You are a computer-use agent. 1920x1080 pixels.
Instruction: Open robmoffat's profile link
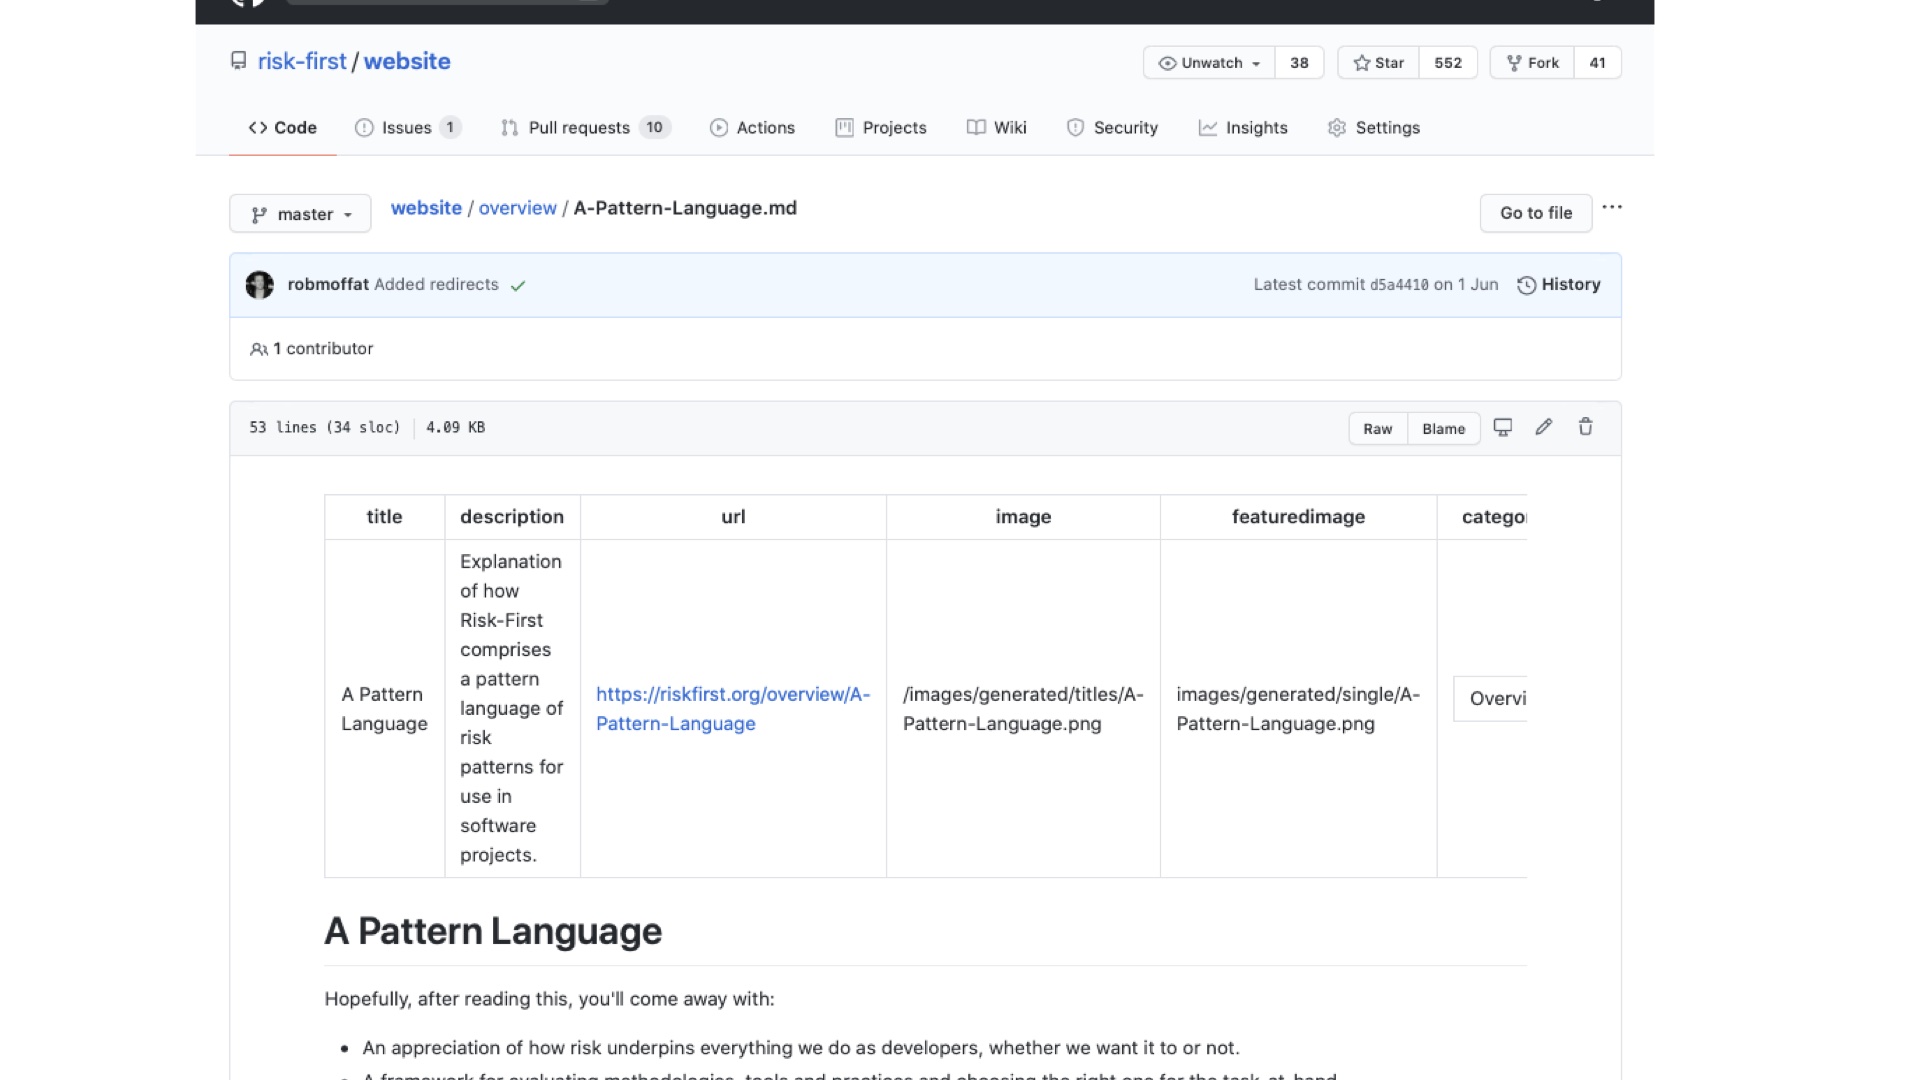(x=328, y=284)
